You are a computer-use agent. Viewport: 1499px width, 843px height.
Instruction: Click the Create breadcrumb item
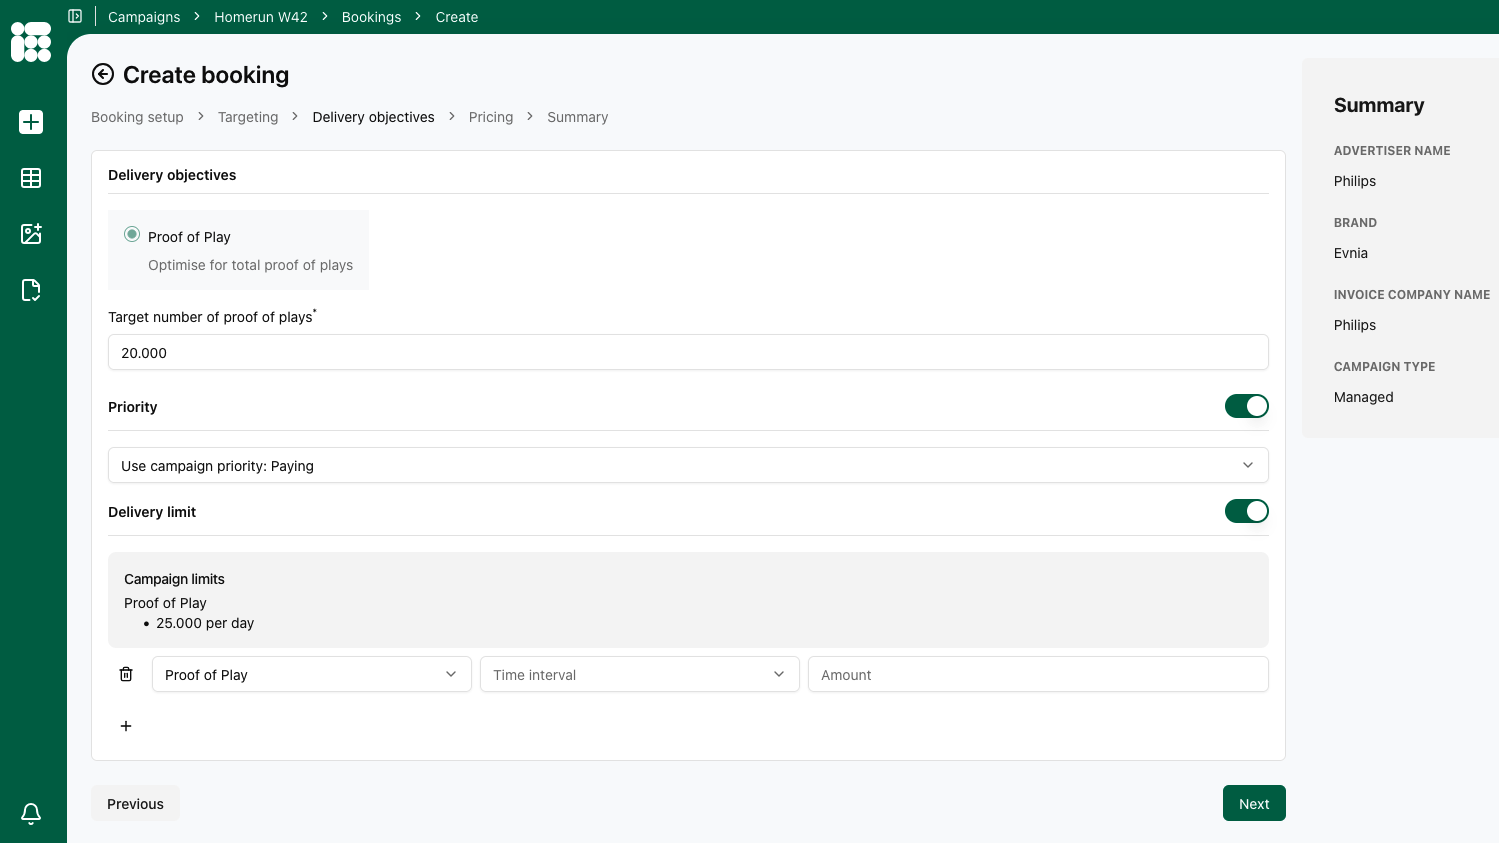click(457, 17)
